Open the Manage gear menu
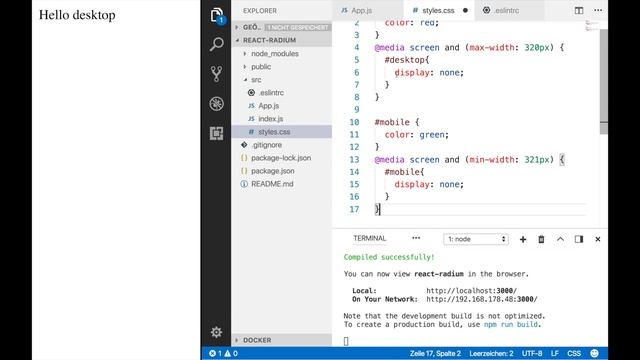The width and height of the screenshot is (640, 360). (x=216, y=332)
